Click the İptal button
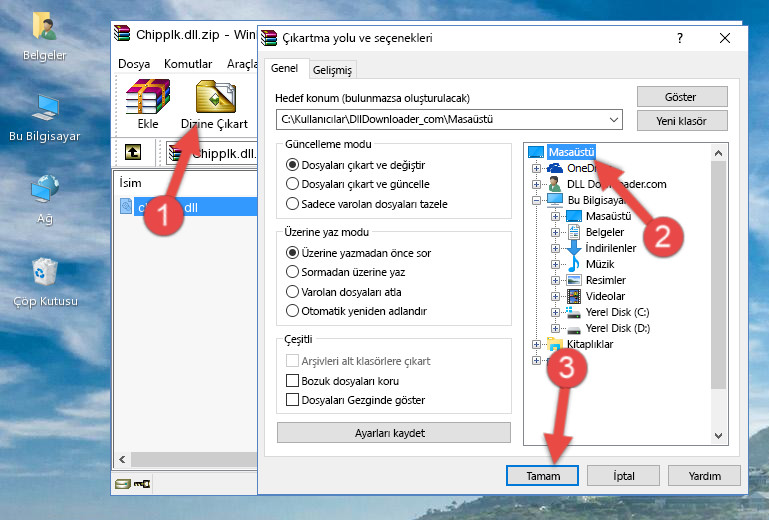 coord(623,476)
